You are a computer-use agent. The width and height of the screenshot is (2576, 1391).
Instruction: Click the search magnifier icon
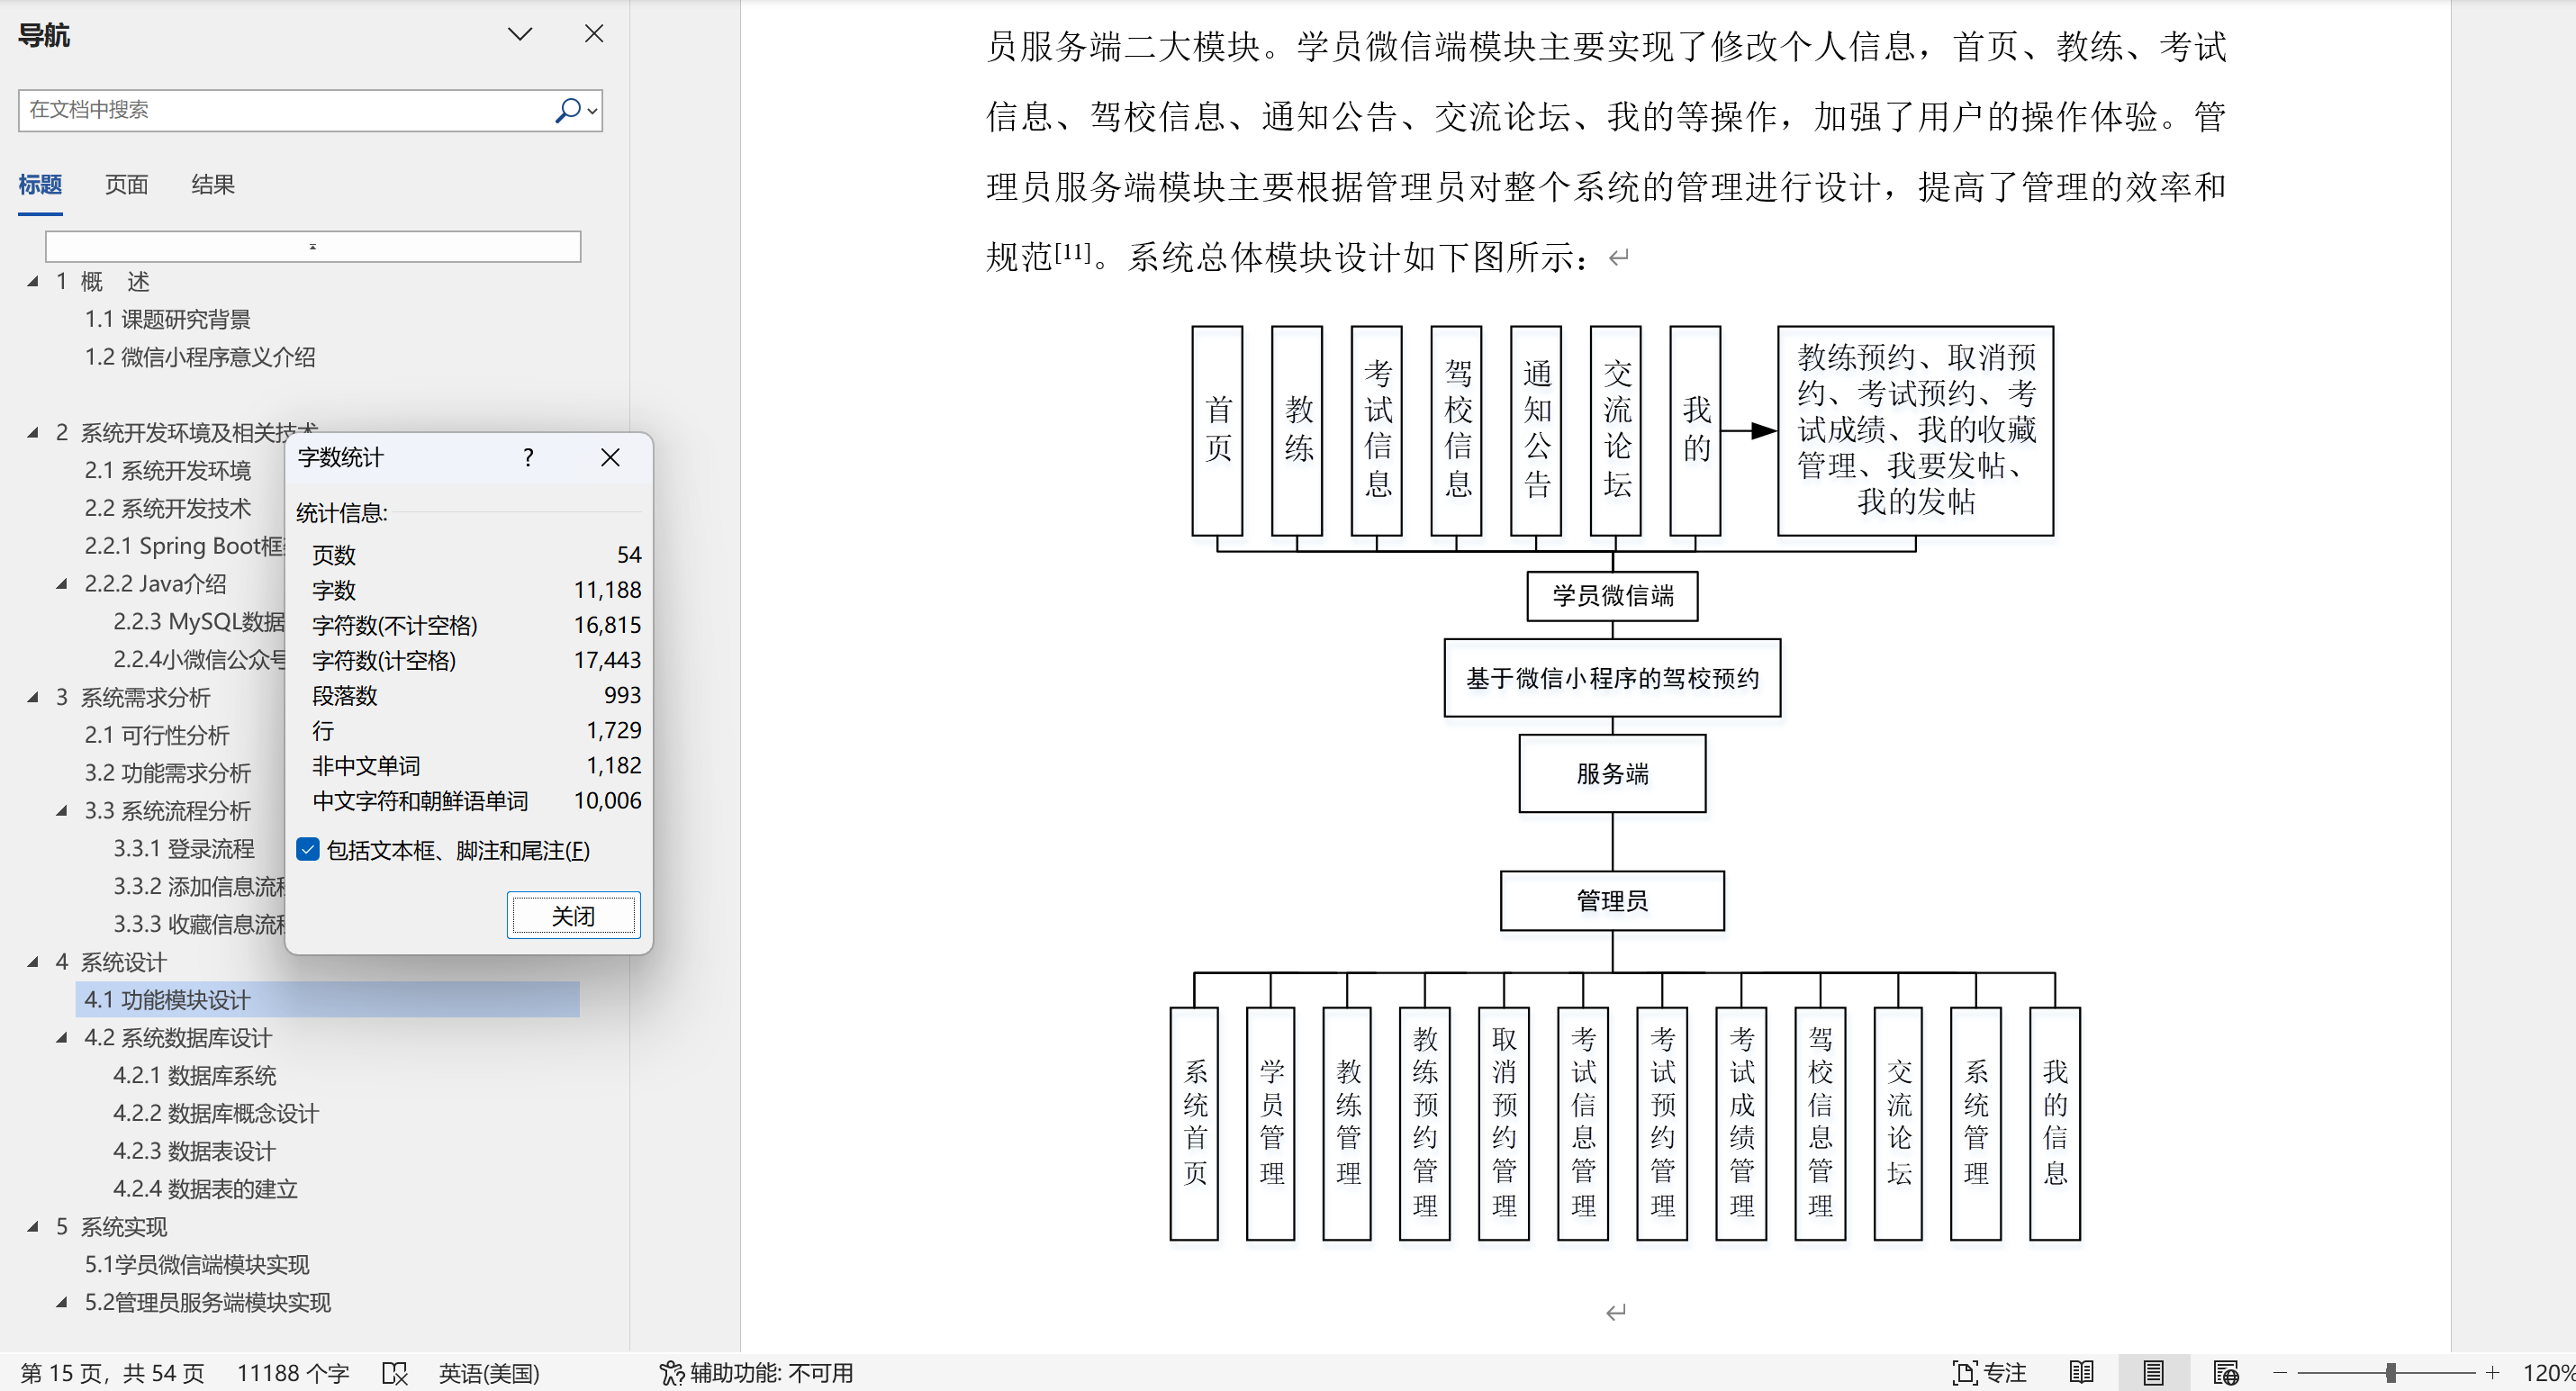(567, 110)
